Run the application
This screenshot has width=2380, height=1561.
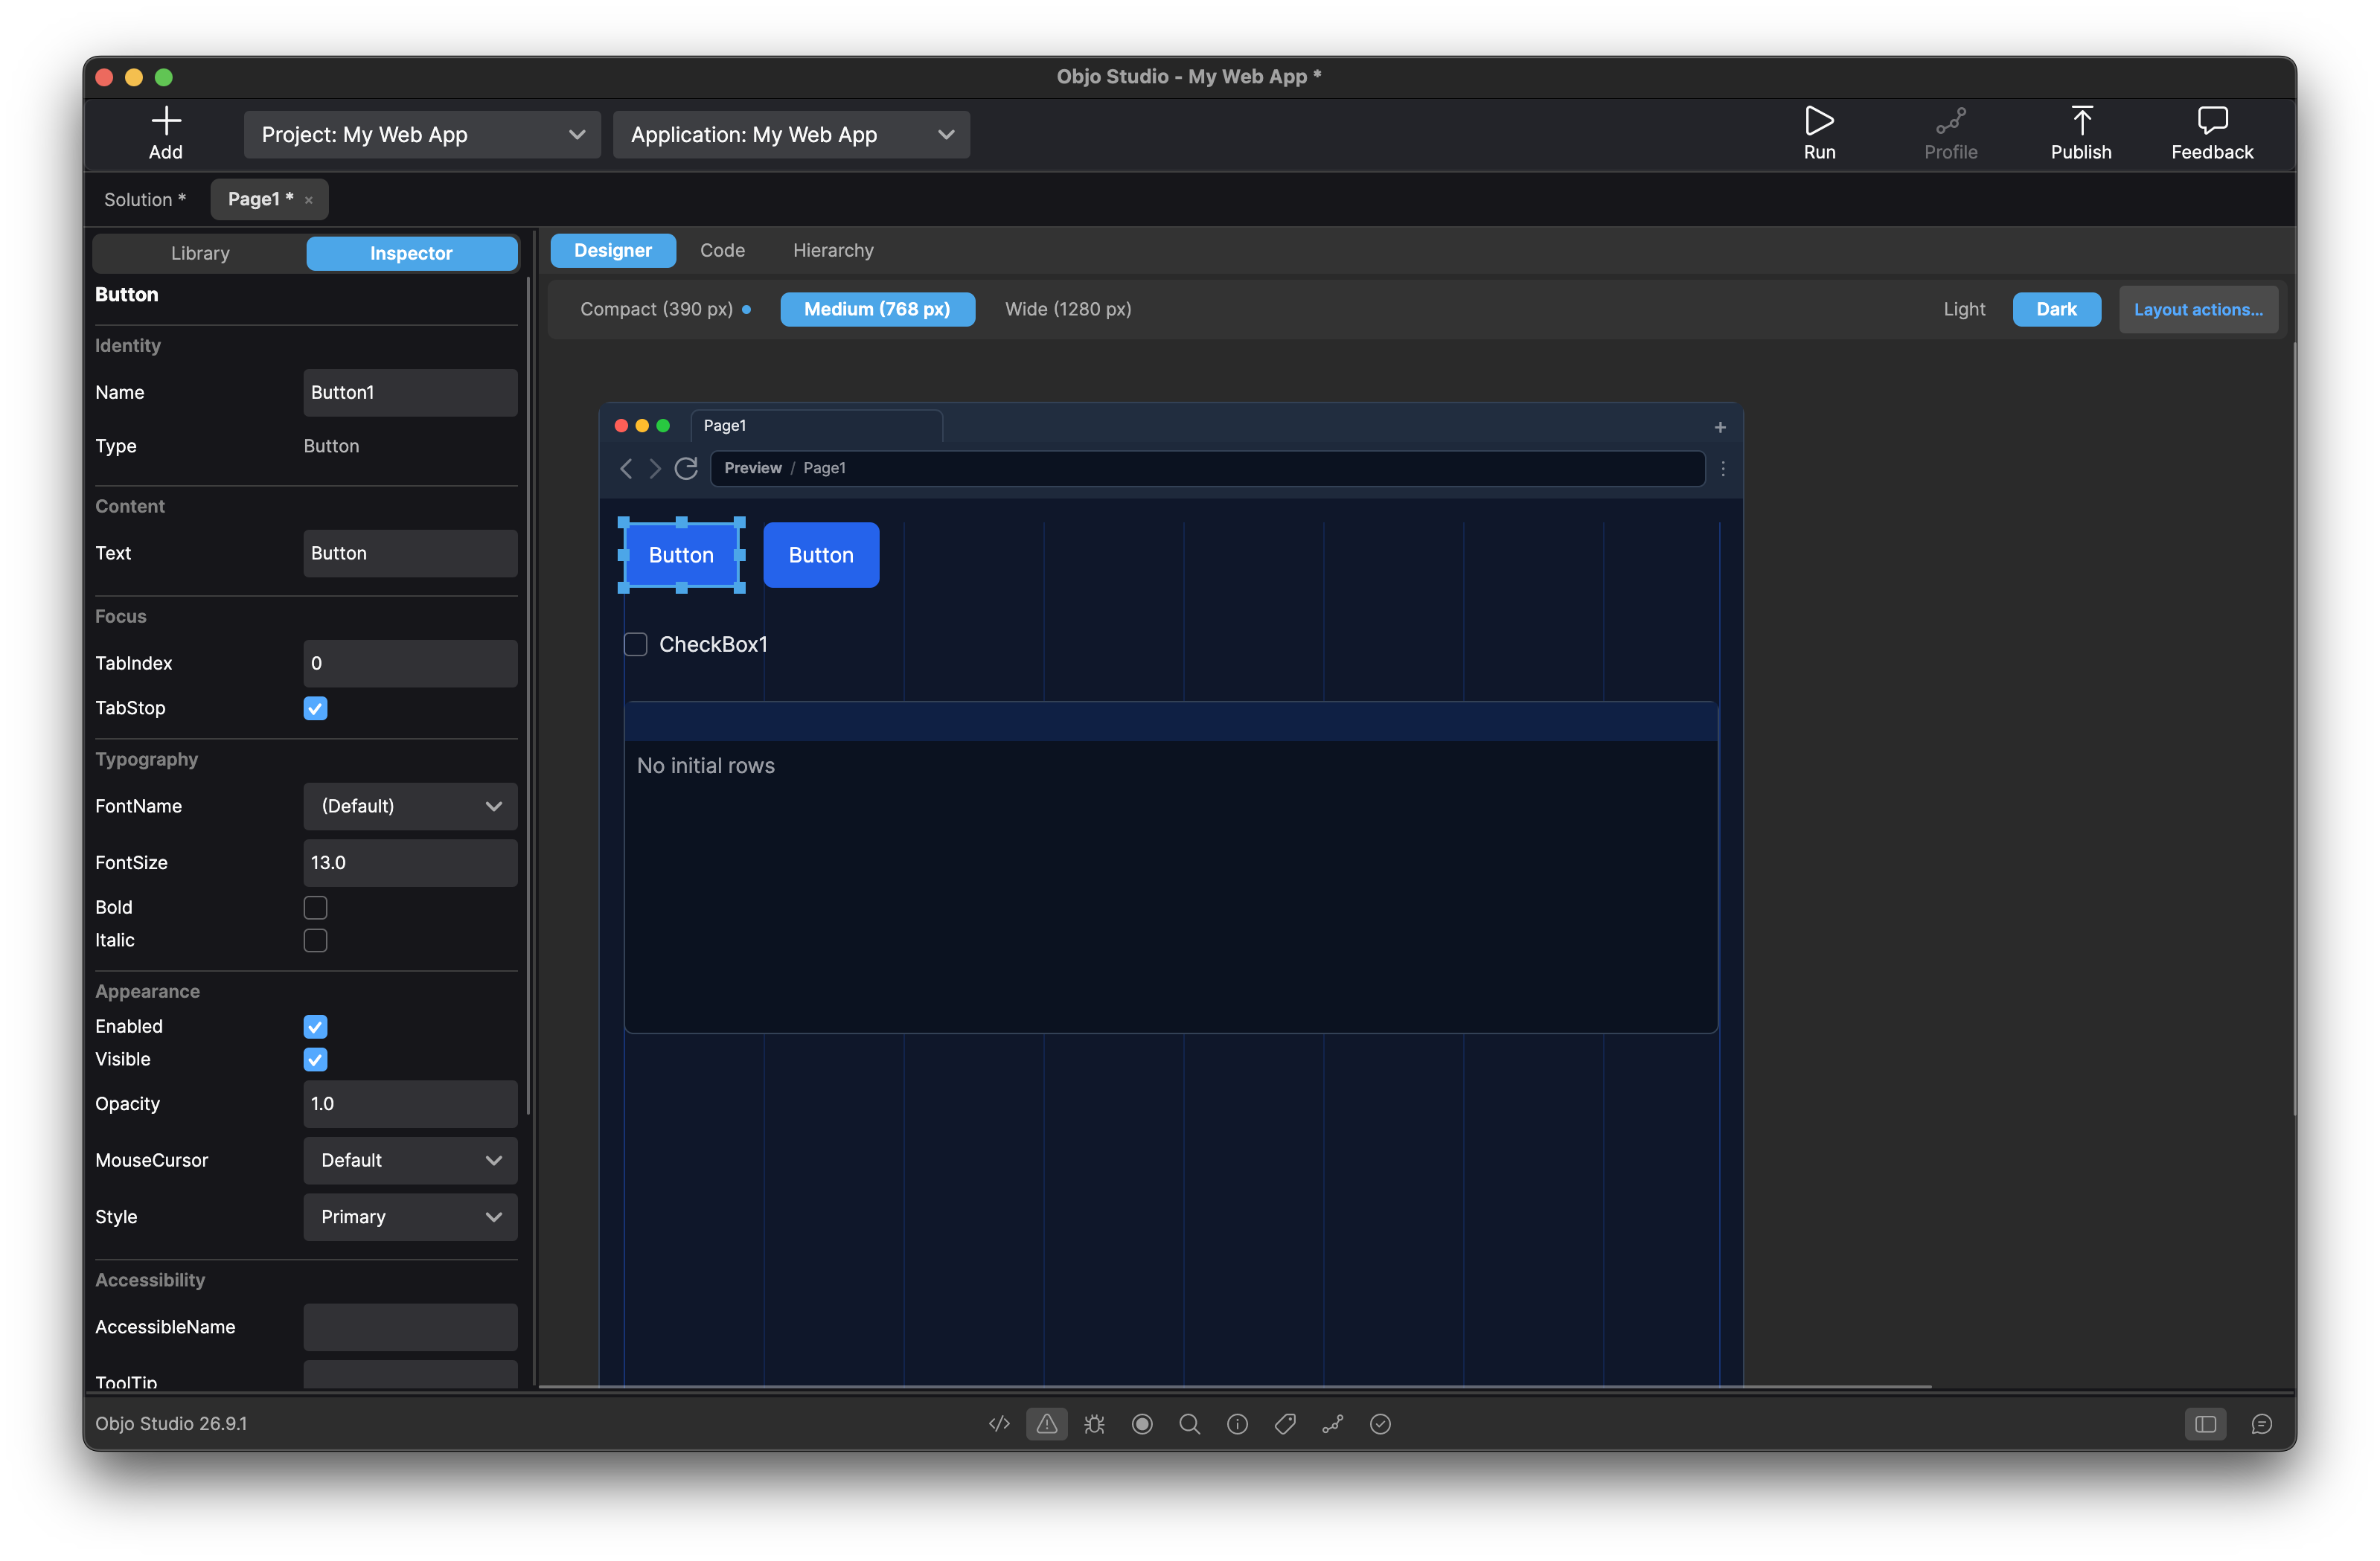click(1819, 133)
